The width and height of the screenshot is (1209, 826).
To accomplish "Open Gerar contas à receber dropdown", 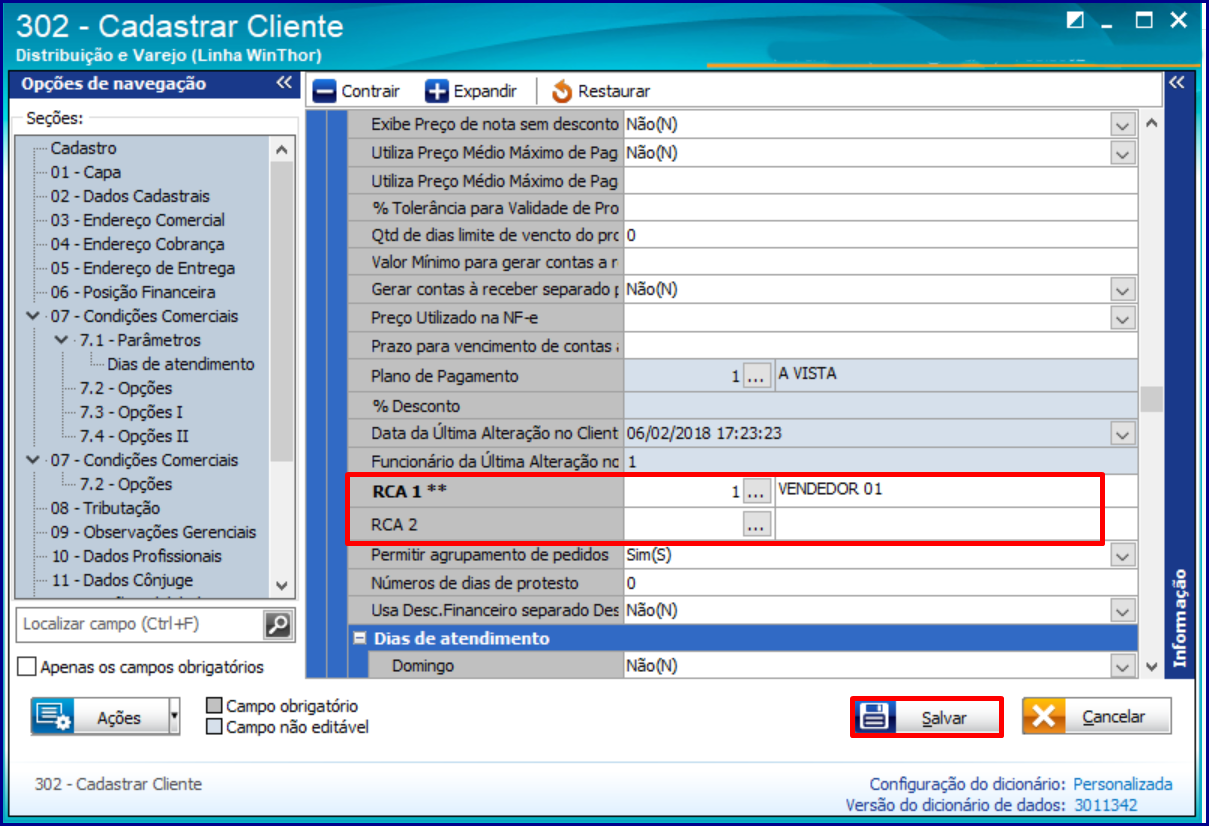I will point(1124,289).
